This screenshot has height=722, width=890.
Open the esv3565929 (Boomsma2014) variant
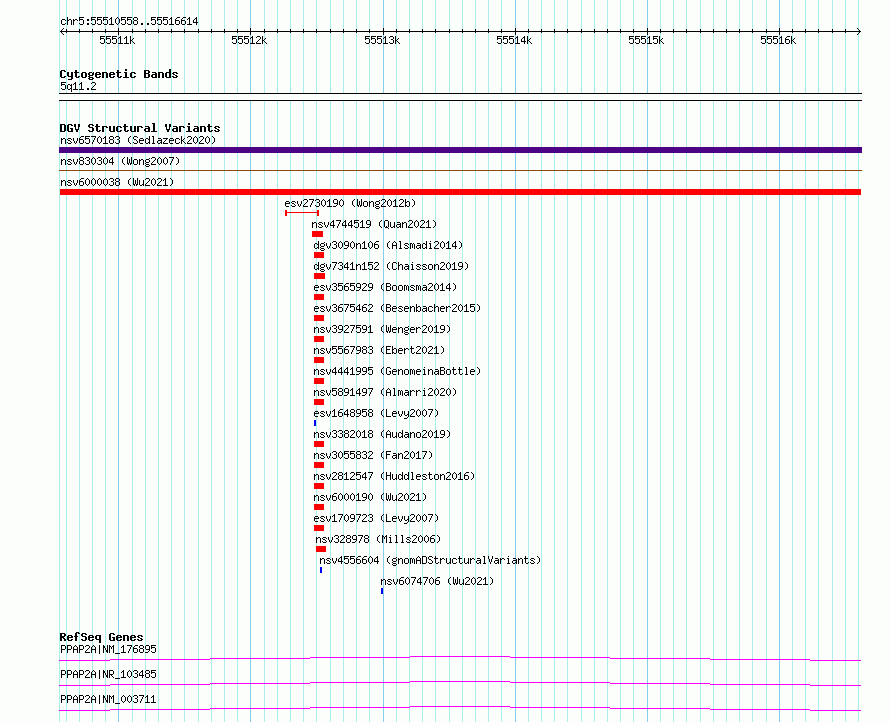pos(385,287)
